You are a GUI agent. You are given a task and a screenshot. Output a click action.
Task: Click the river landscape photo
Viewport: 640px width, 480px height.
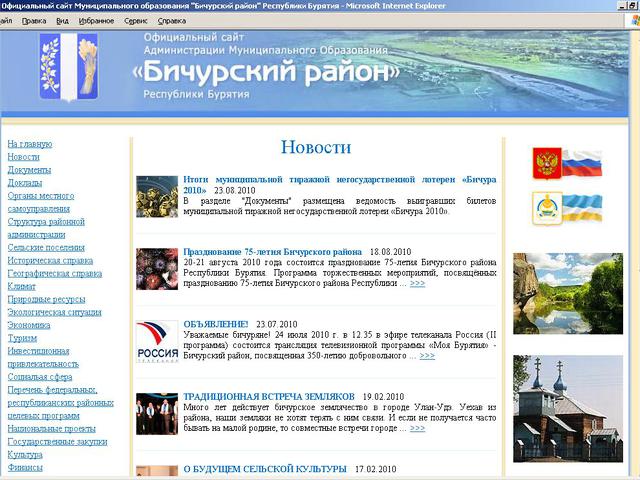(568, 293)
